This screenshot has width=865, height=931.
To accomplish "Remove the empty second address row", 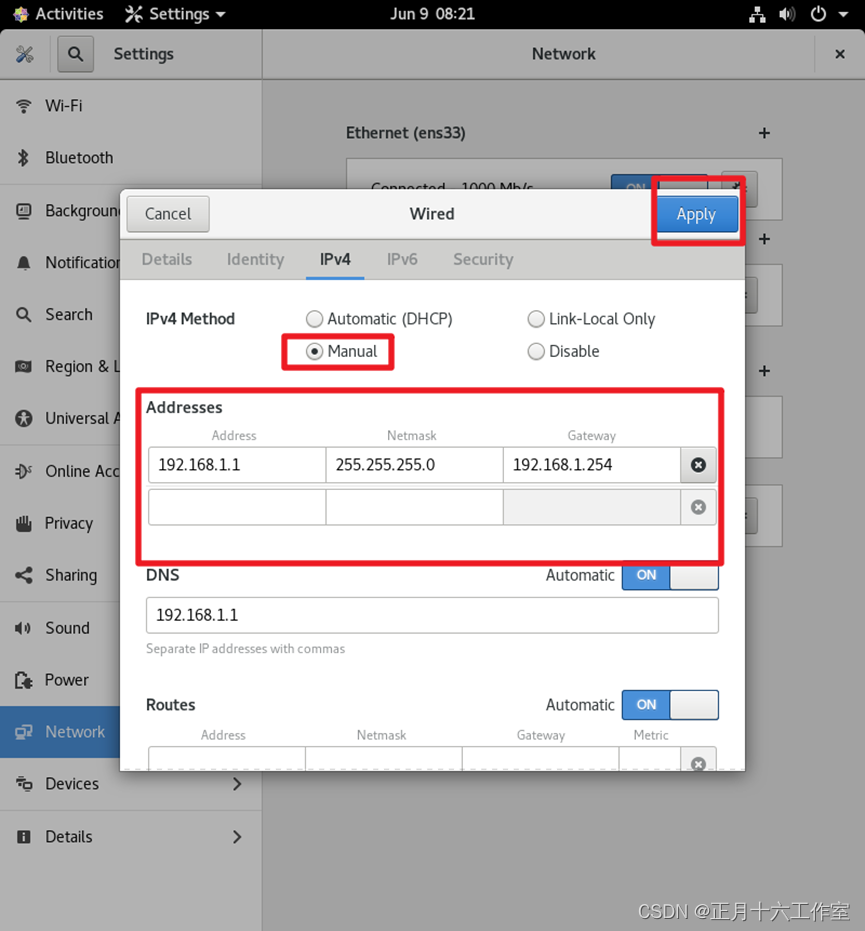I will (x=698, y=507).
